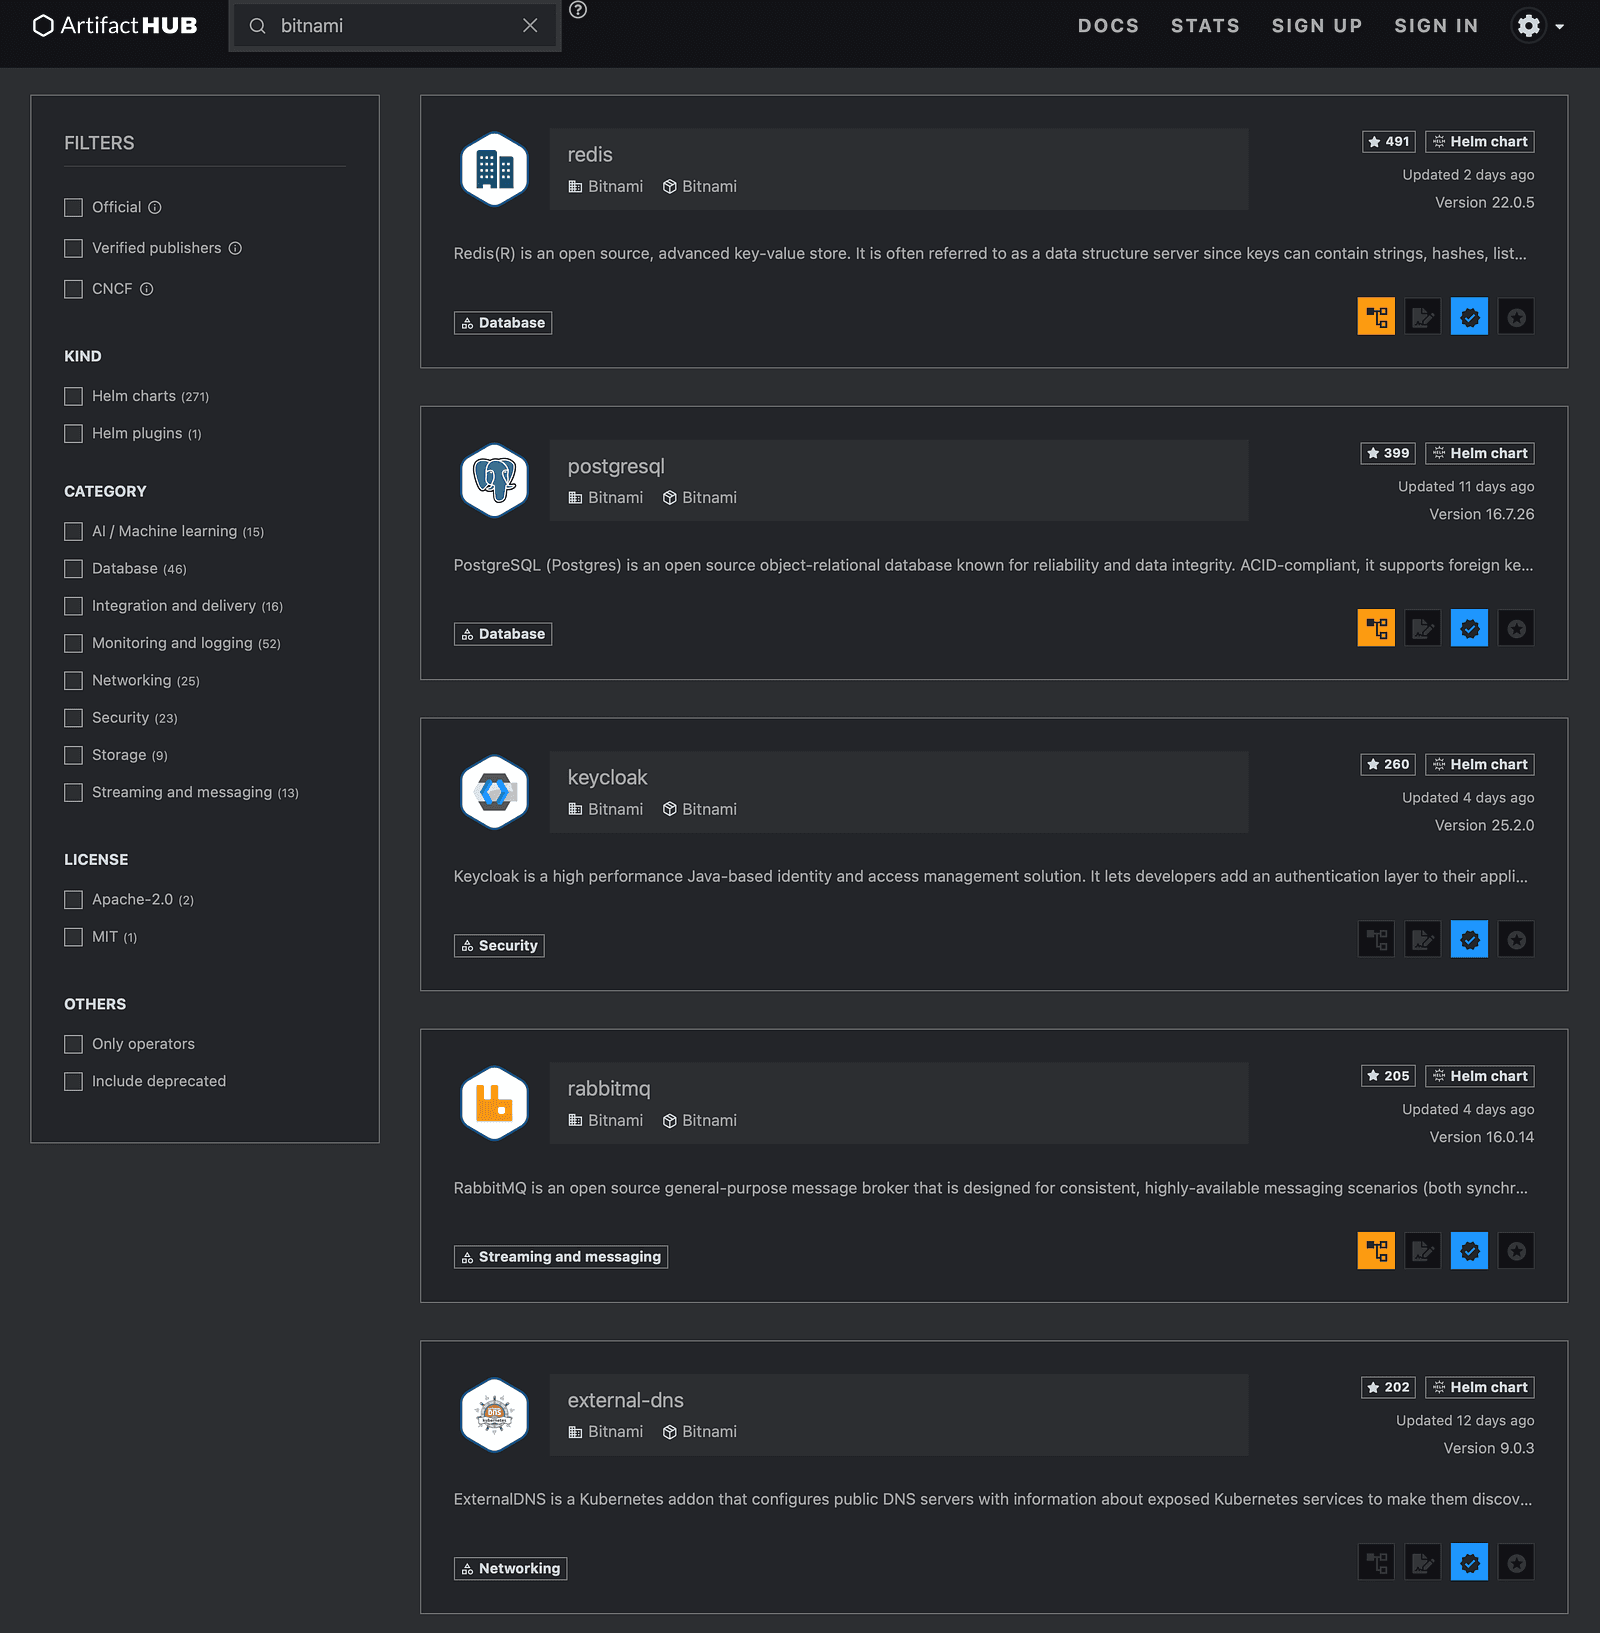Tick the Storage category checkbox
Screen dimensions: 1600x1633
point(73,755)
